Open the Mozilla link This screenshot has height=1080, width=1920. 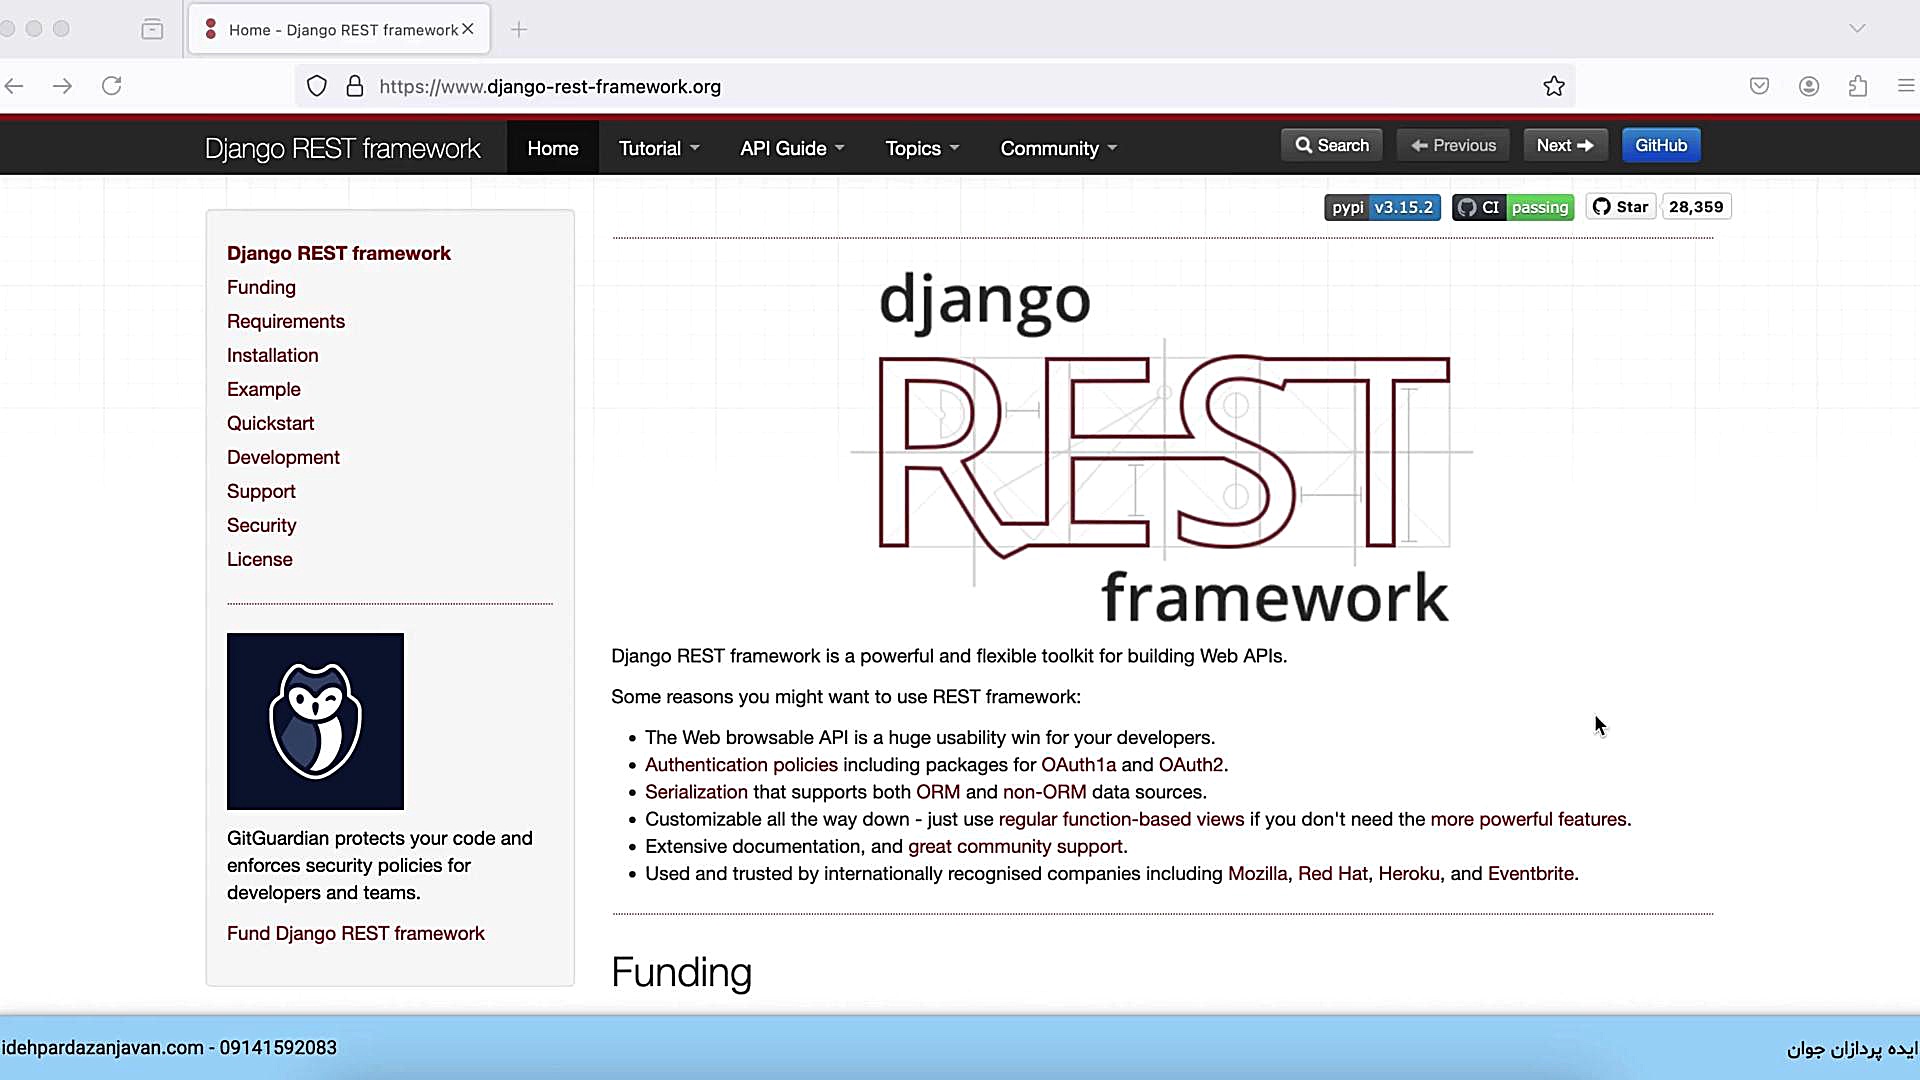click(1257, 873)
